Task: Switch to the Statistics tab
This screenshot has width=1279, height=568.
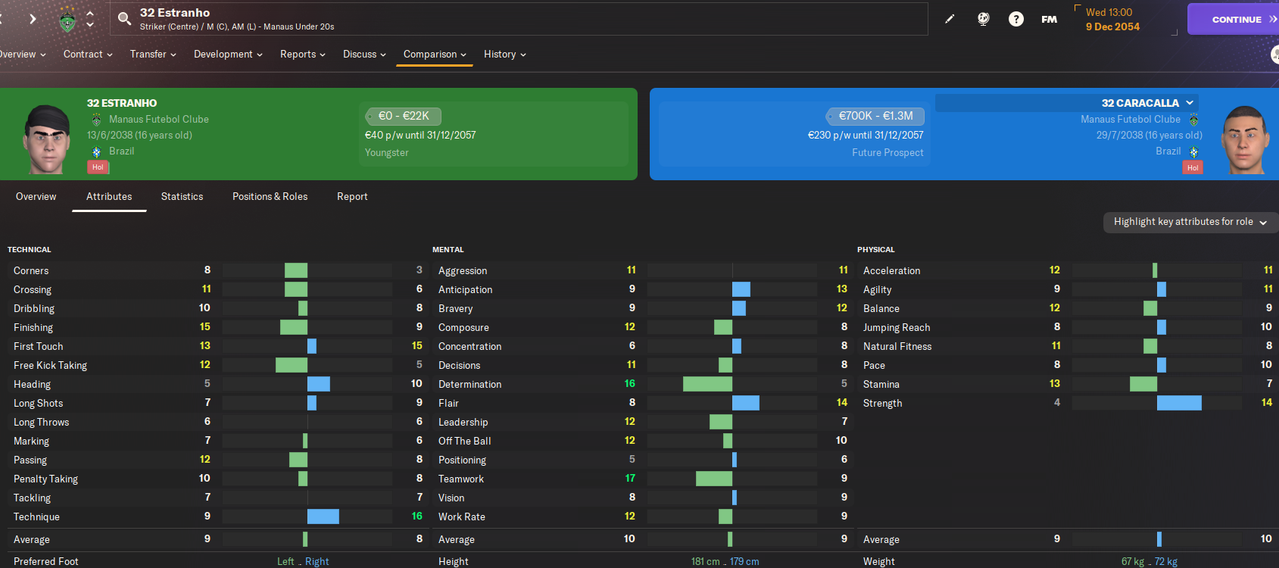Action: (x=182, y=197)
